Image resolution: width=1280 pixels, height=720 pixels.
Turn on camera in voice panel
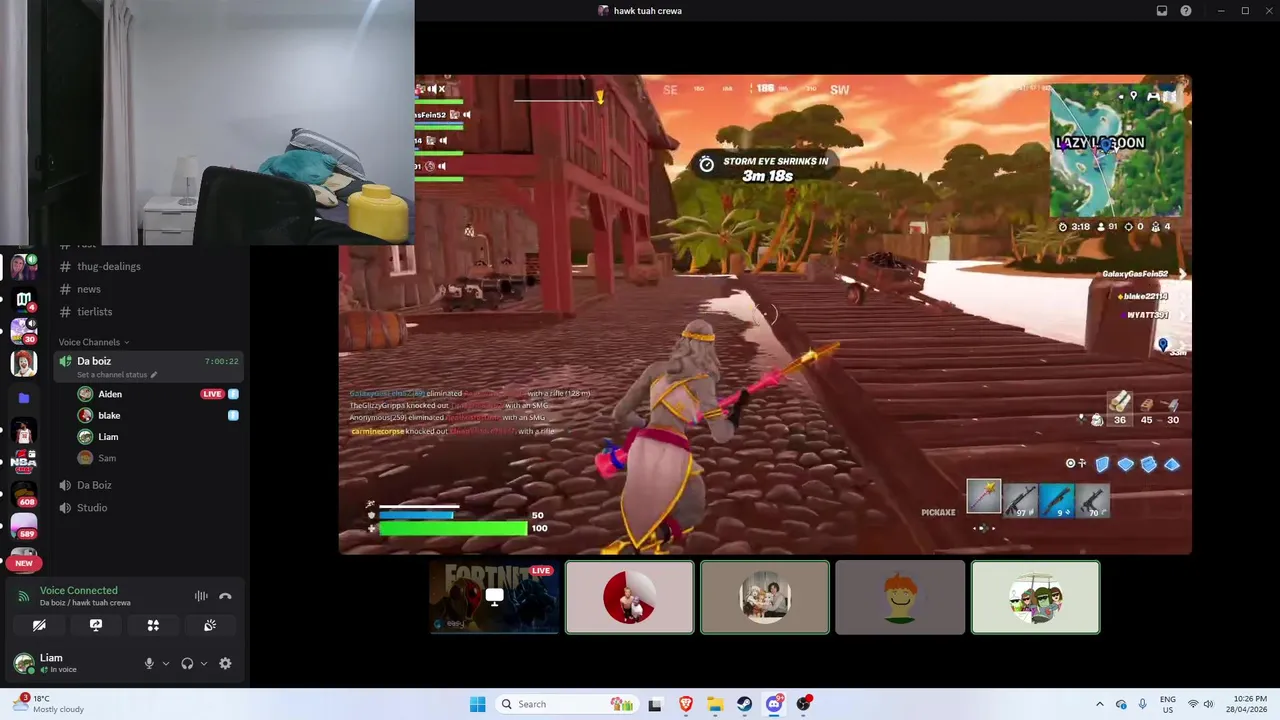(39, 625)
